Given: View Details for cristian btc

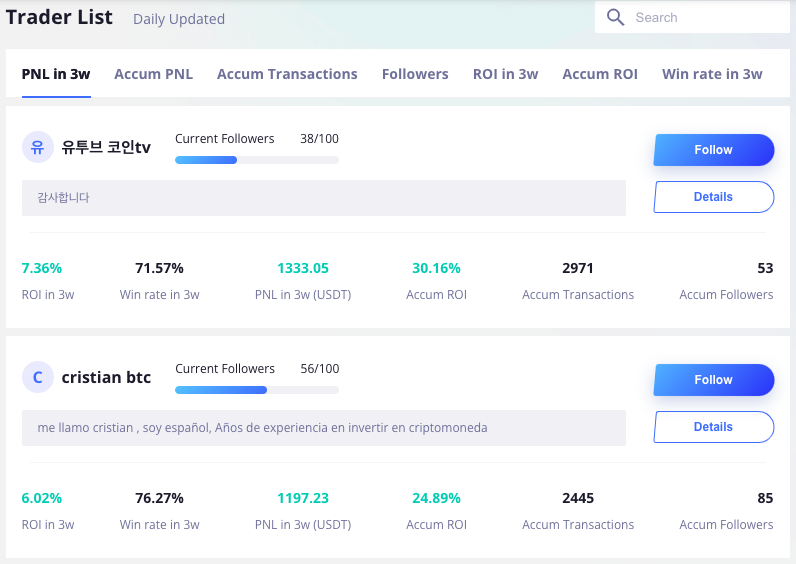Looking at the screenshot, I should click(714, 427).
